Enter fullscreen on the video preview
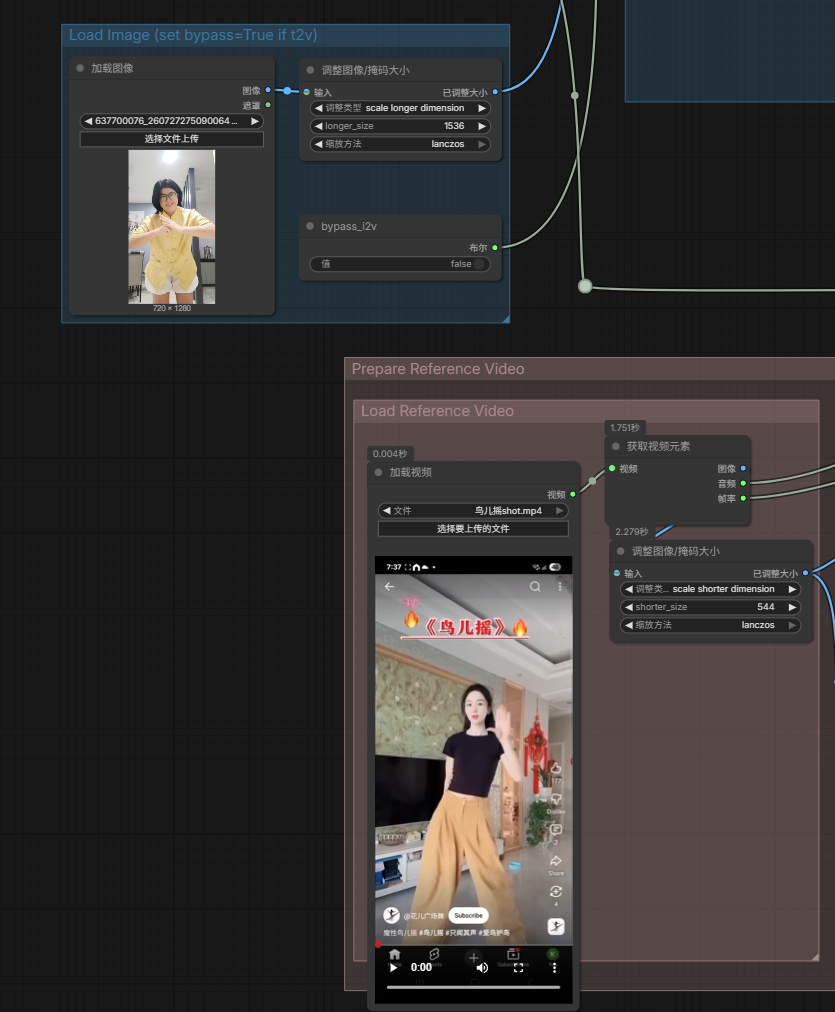835x1012 pixels. pos(518,967)
